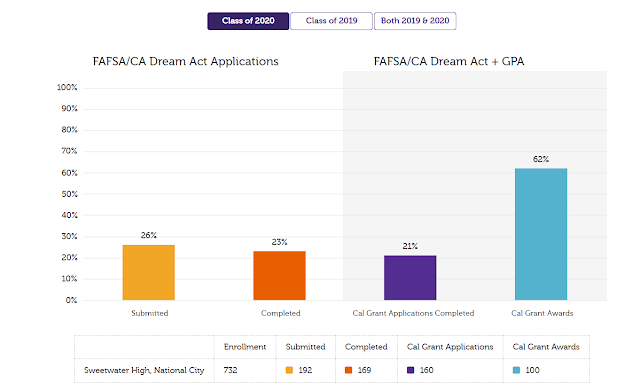The height and width of the screenshot is (391, 640).
Task: Open the Both 2019 & 2020 tab
Action: (415, 21)
